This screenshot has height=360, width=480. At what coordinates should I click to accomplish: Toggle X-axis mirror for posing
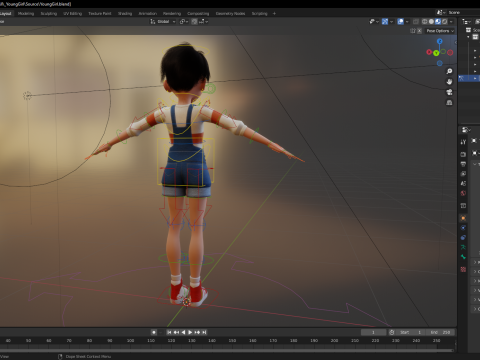point(419,31)
